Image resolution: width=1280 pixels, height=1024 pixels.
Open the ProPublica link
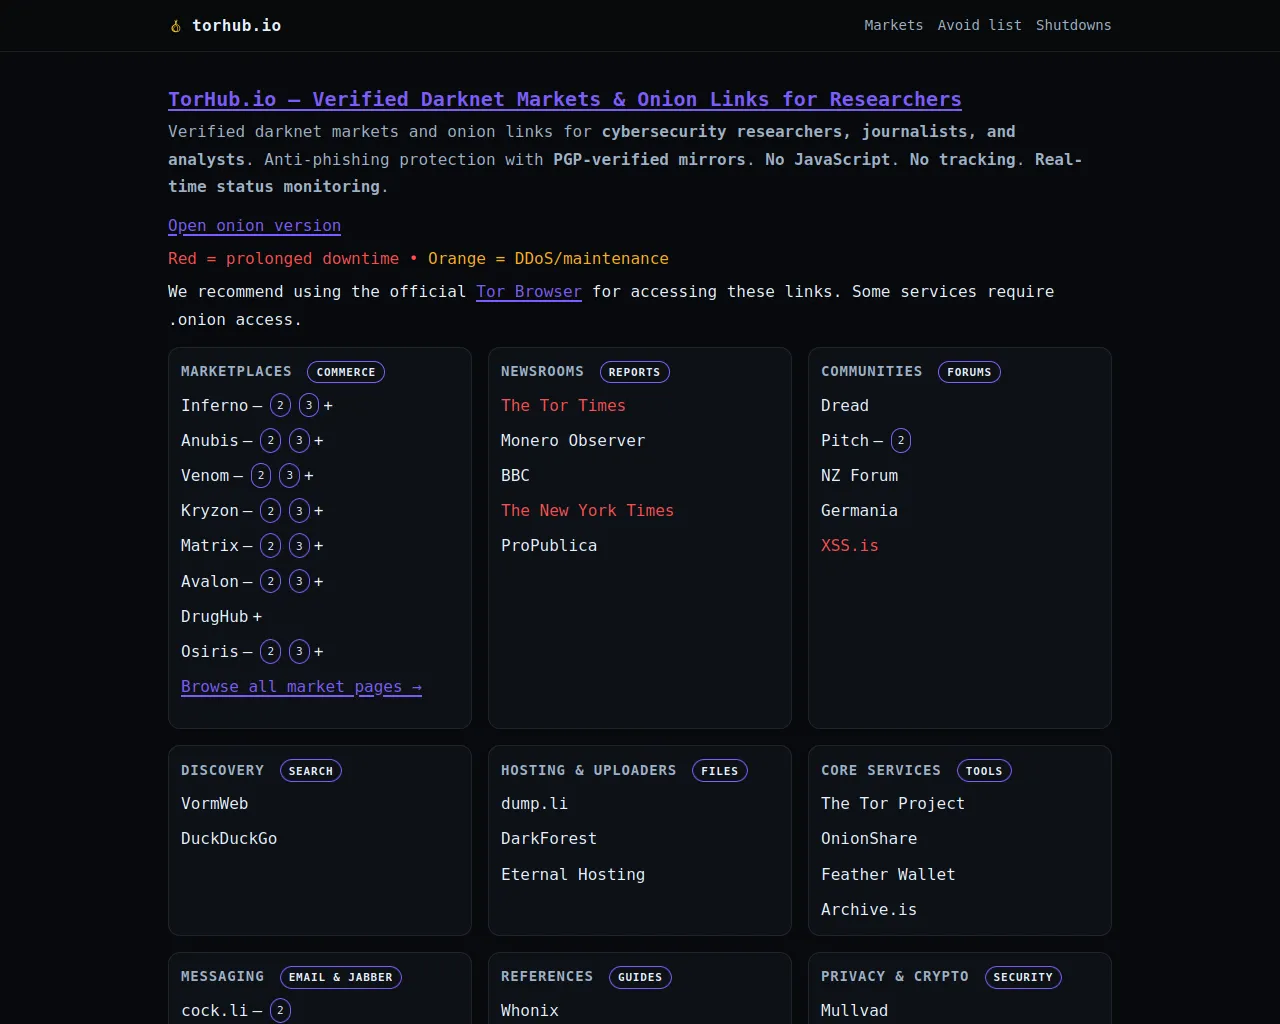[x=549, y=545]
